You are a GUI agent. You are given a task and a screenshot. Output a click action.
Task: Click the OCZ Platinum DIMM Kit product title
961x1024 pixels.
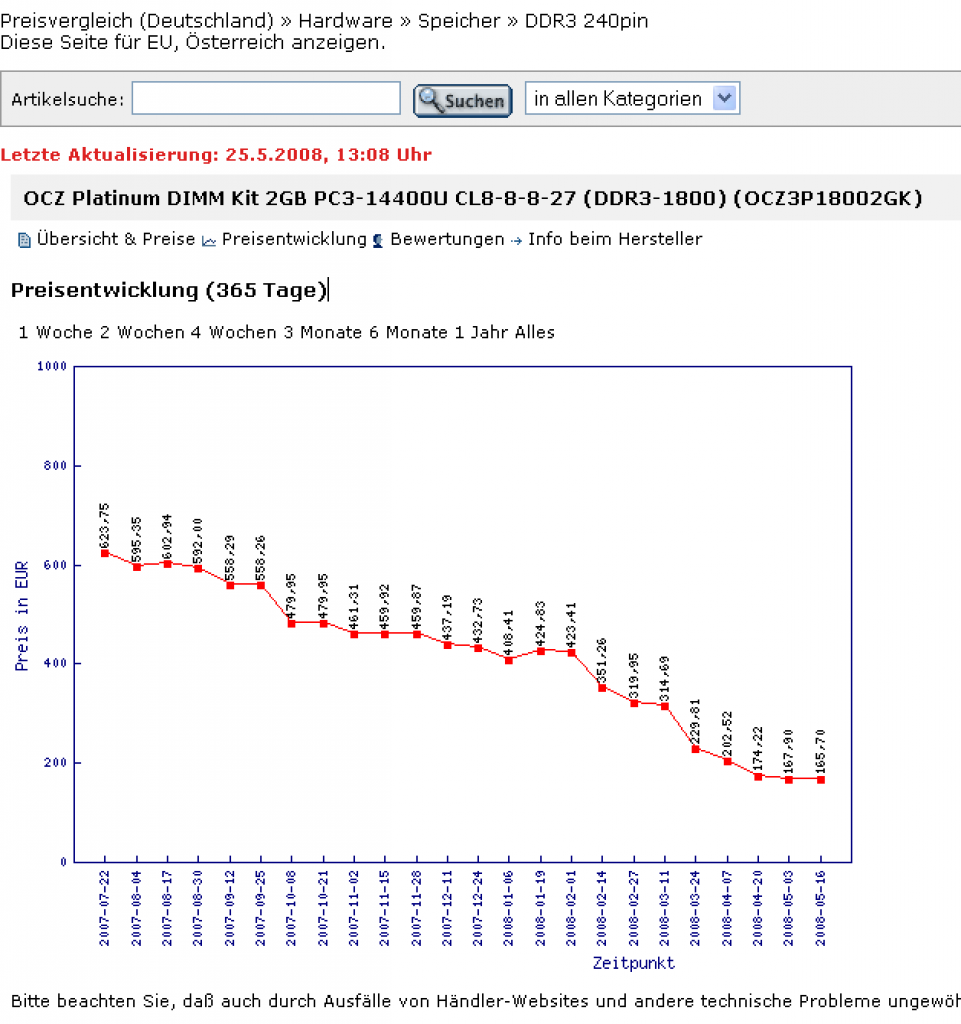click(x=473, y=198)
